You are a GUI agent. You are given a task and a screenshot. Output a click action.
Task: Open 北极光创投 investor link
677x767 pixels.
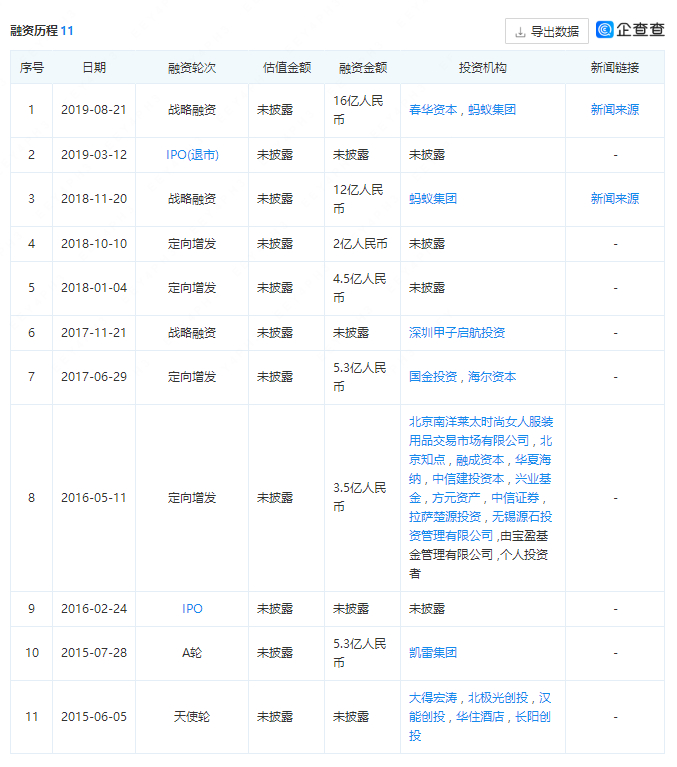coord(498,698)
